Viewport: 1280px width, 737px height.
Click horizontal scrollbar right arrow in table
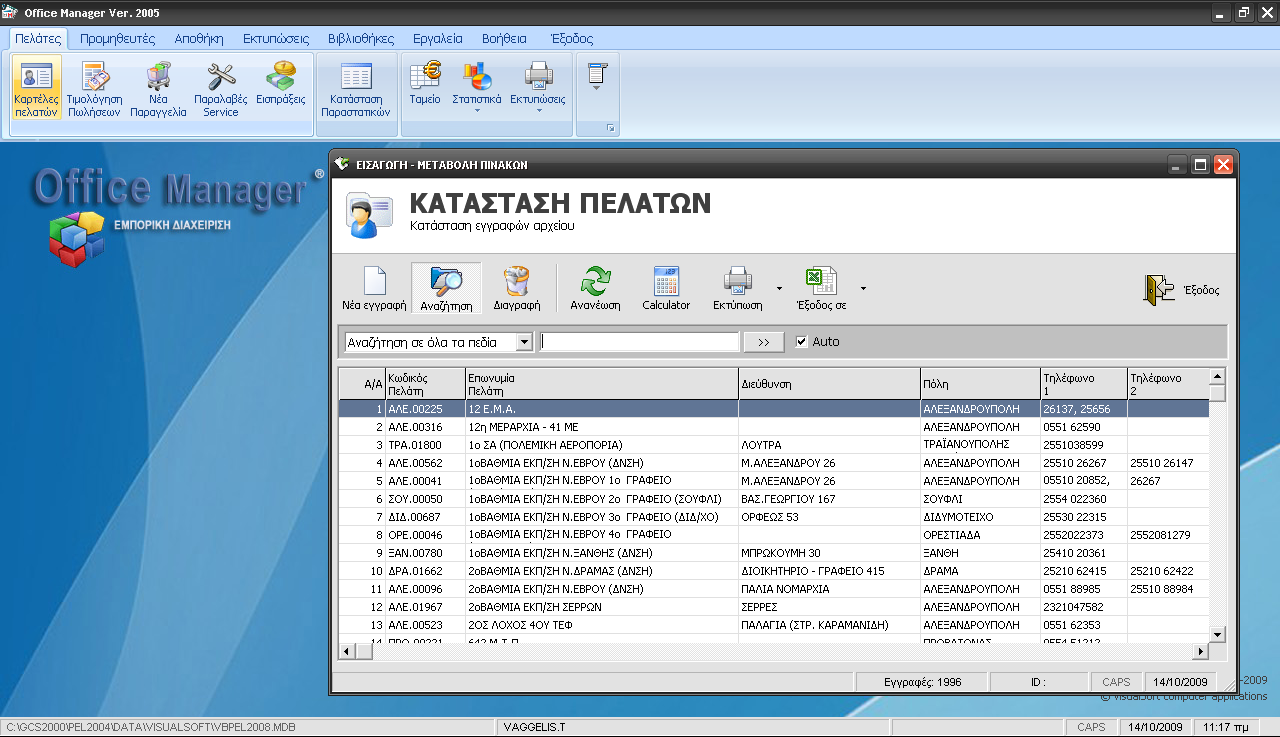point(1201,651)
